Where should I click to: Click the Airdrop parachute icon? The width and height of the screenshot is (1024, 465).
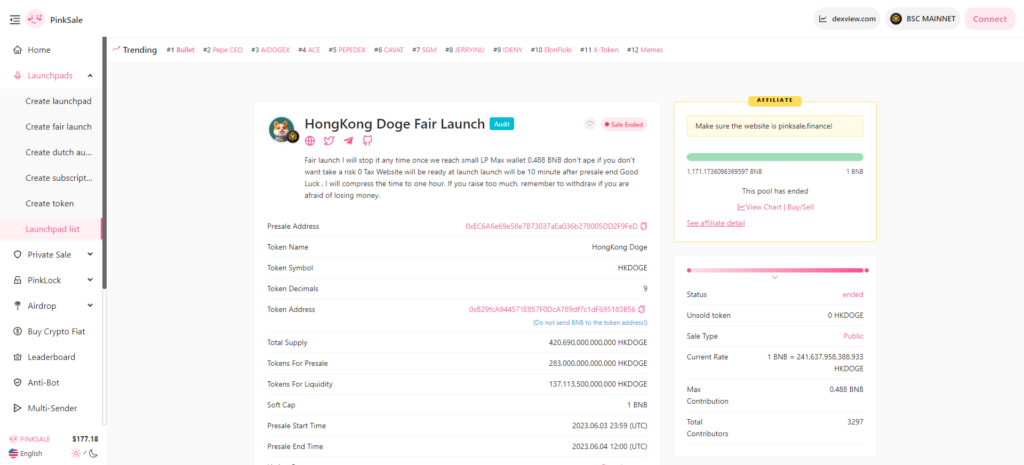click(18, 306)
